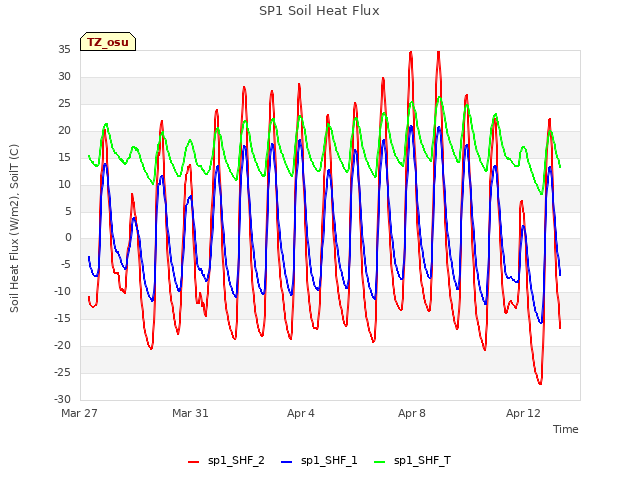Click the 15 y-axis tick label
The height and width of the screenshot is (480, 640).
click(64, 157)
